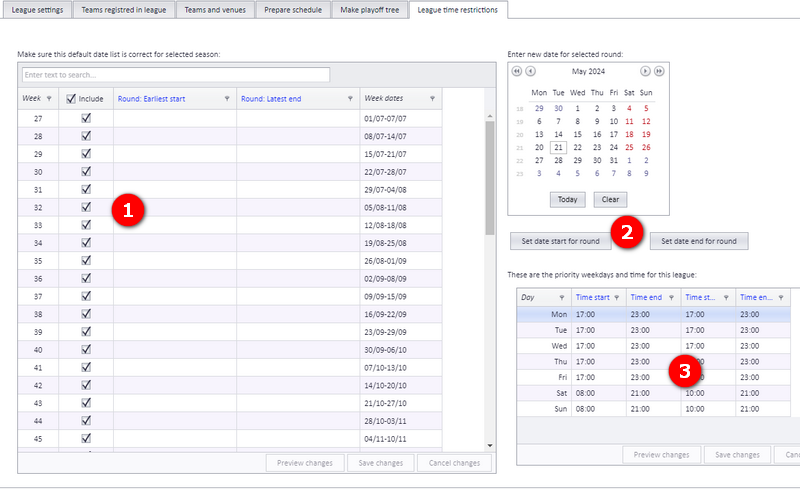Uncheck Include for week 33
This screenshot has width=800, height=489.
tap(86, 225)
